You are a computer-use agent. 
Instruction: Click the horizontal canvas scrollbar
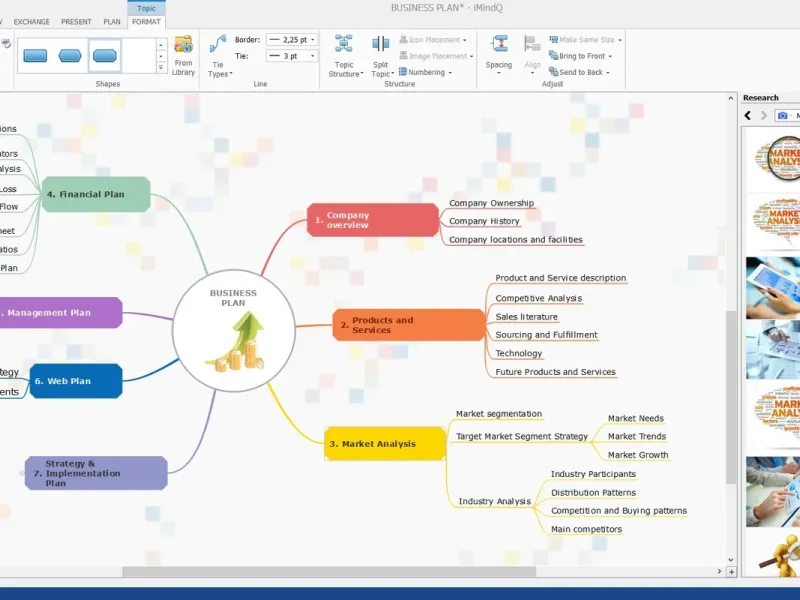[329, 572]
